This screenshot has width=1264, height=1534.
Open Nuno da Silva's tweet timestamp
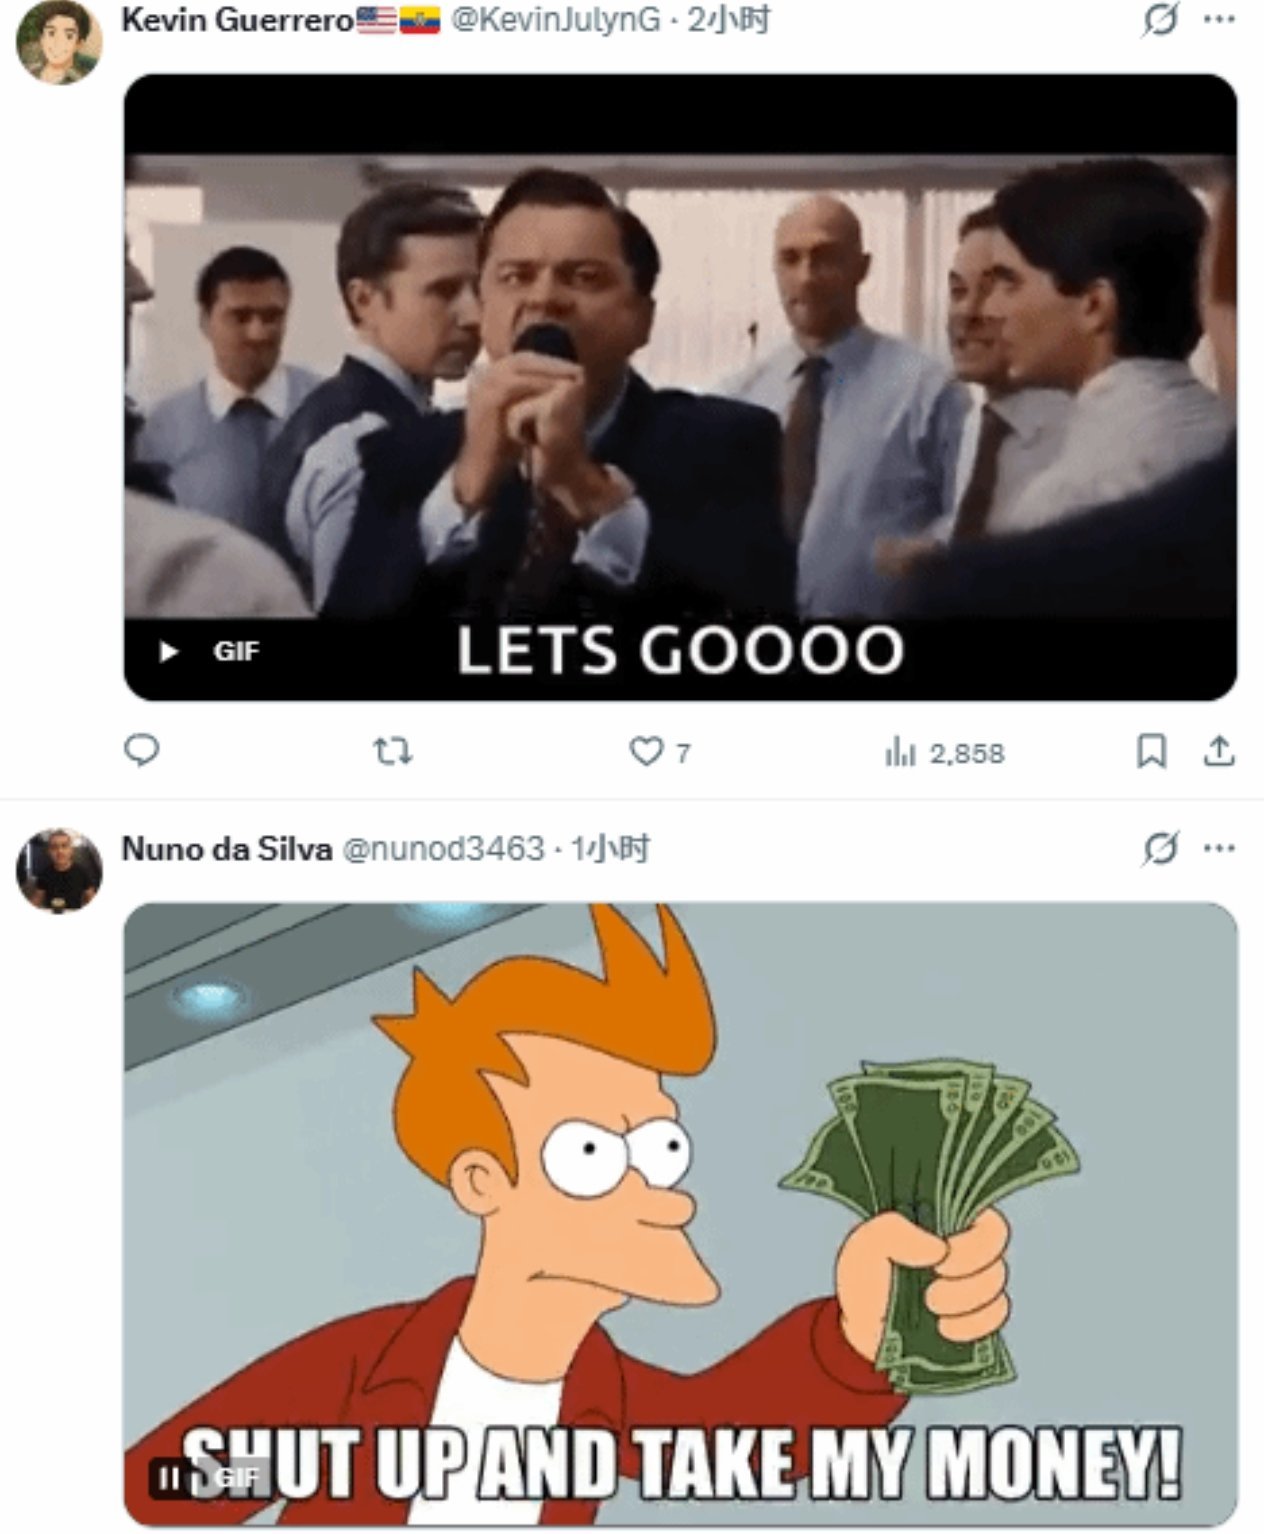click(609, 849)
